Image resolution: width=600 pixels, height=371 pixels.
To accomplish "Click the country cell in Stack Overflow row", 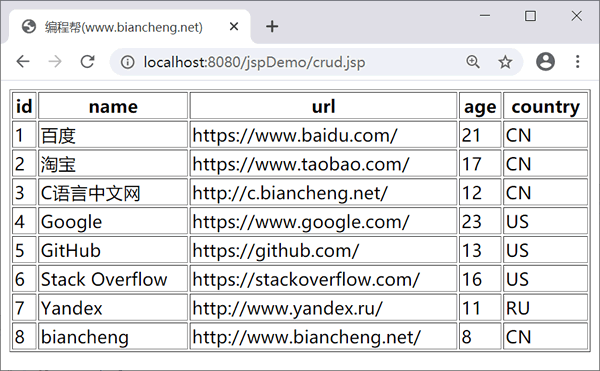I will click(x=546, y=278).
